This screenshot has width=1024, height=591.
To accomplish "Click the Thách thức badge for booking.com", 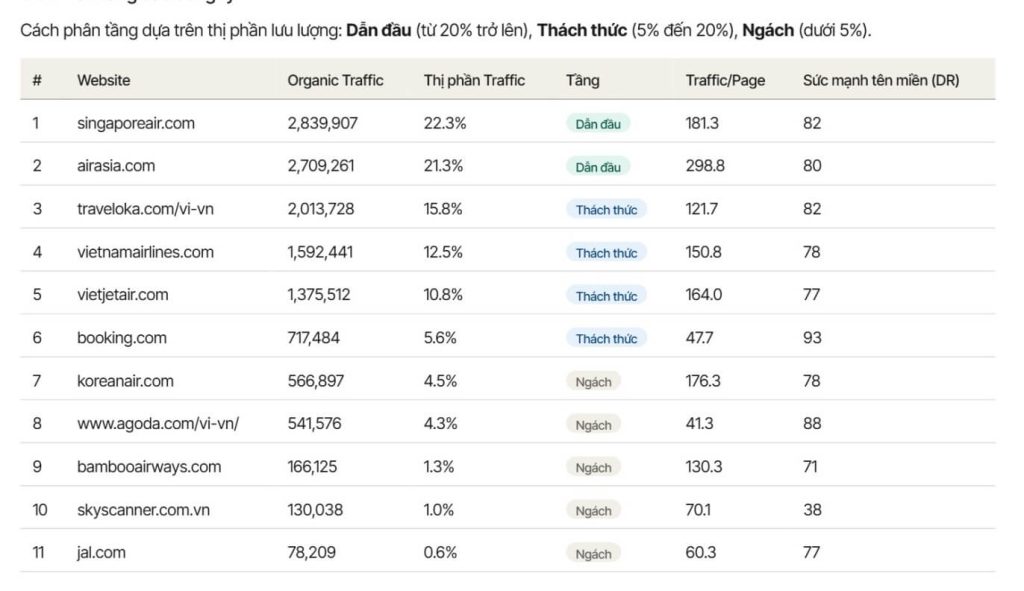I will click(606, 338).
